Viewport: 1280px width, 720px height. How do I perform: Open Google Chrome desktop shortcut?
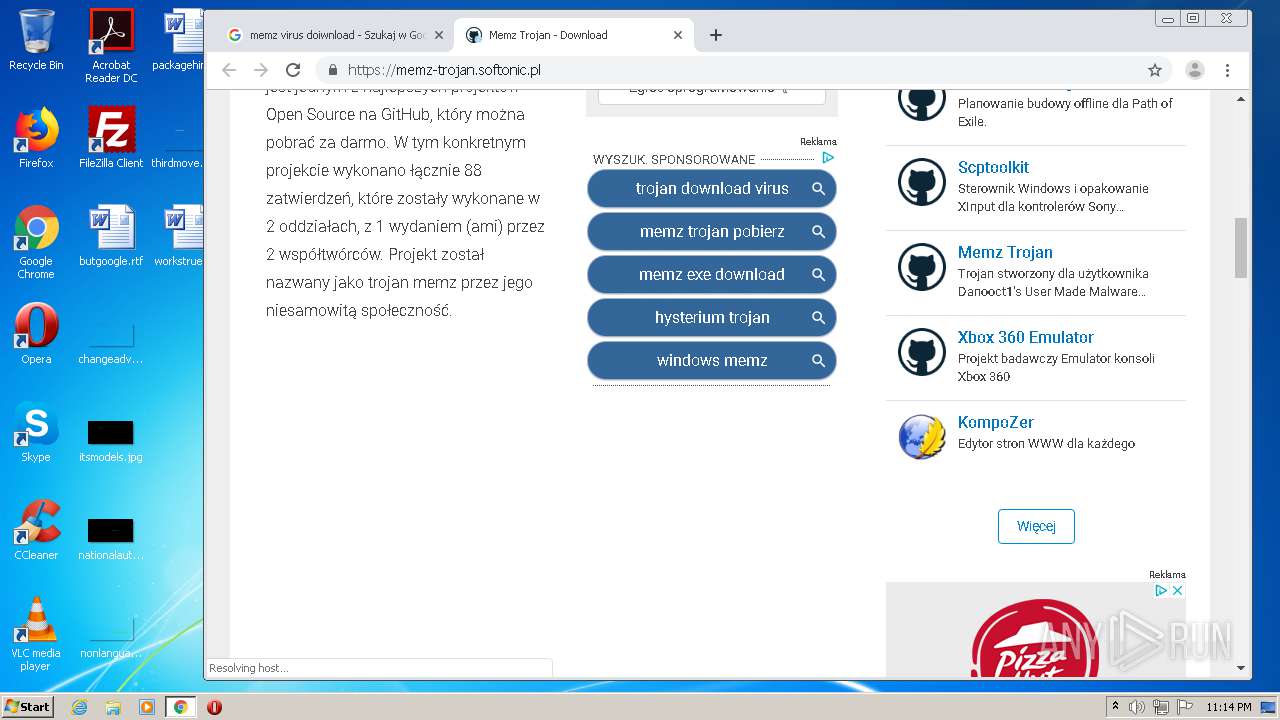pyautogui.click(x=36, y=242)
